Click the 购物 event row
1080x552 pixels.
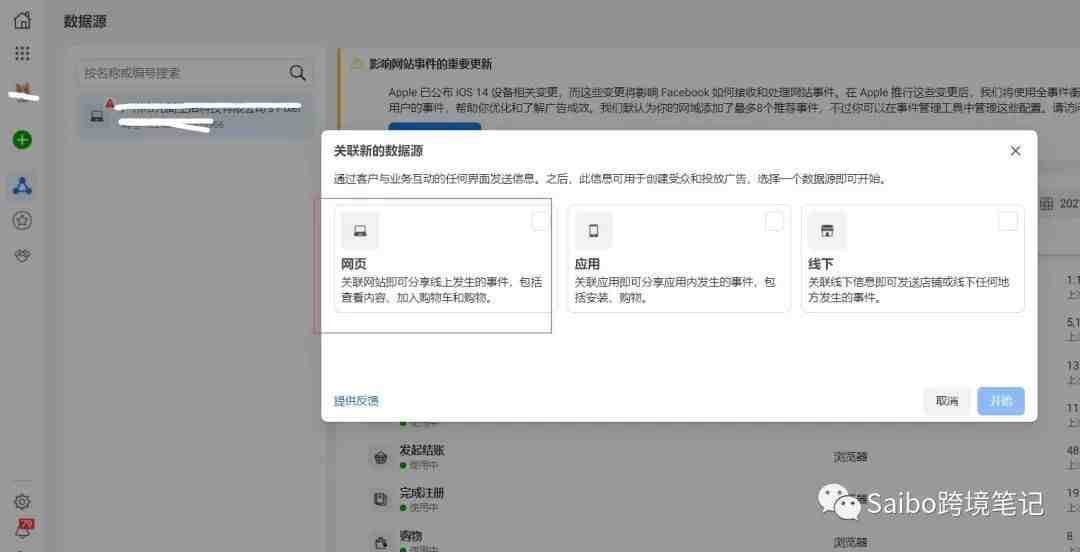click(x=707, y=540)
